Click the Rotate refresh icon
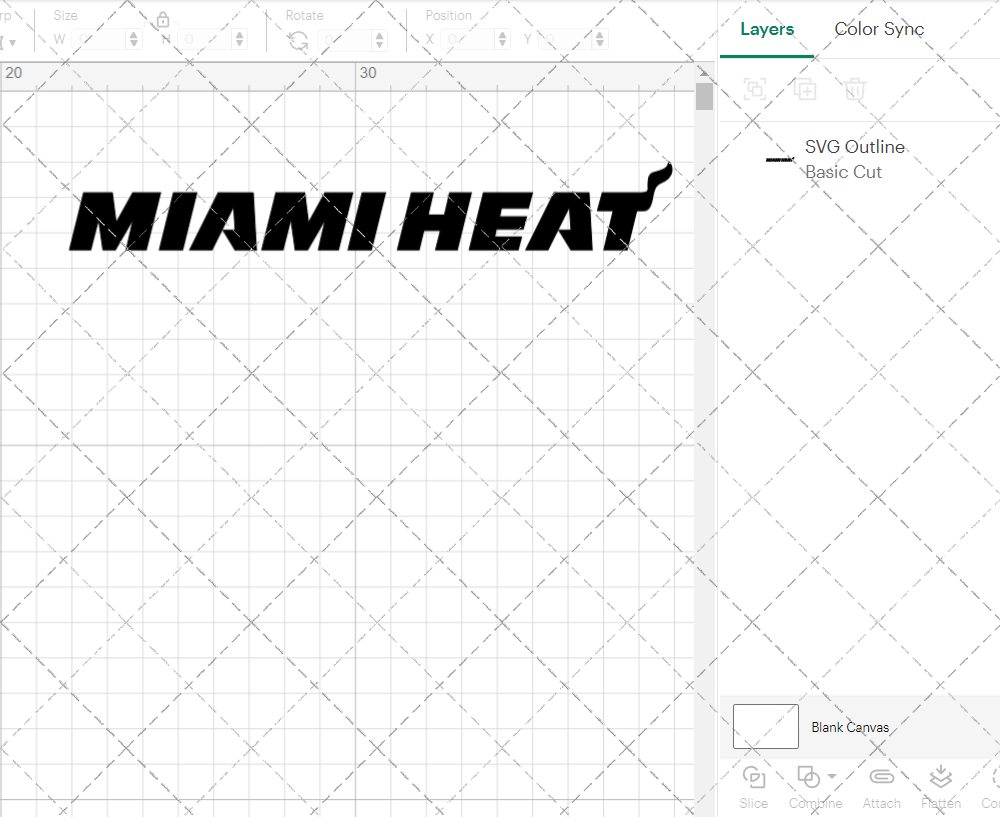1000x817 pixels. pyautogui.click(x=297, y=39)
